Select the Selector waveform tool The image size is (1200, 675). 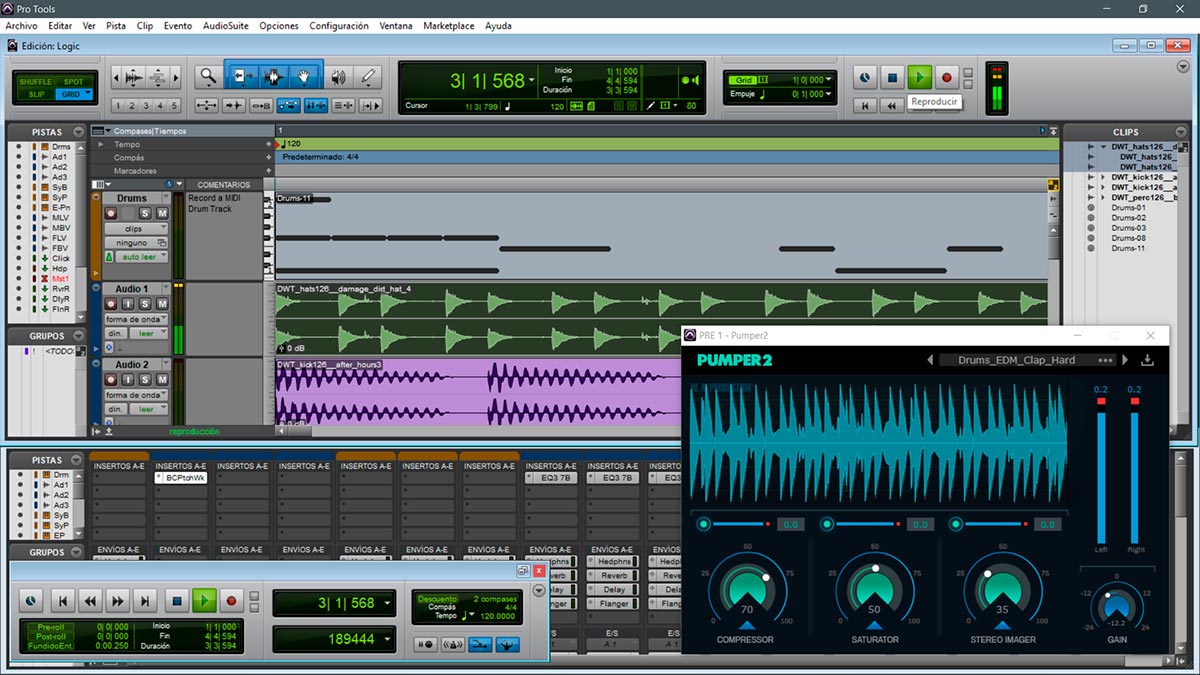[x=272, y=76]
